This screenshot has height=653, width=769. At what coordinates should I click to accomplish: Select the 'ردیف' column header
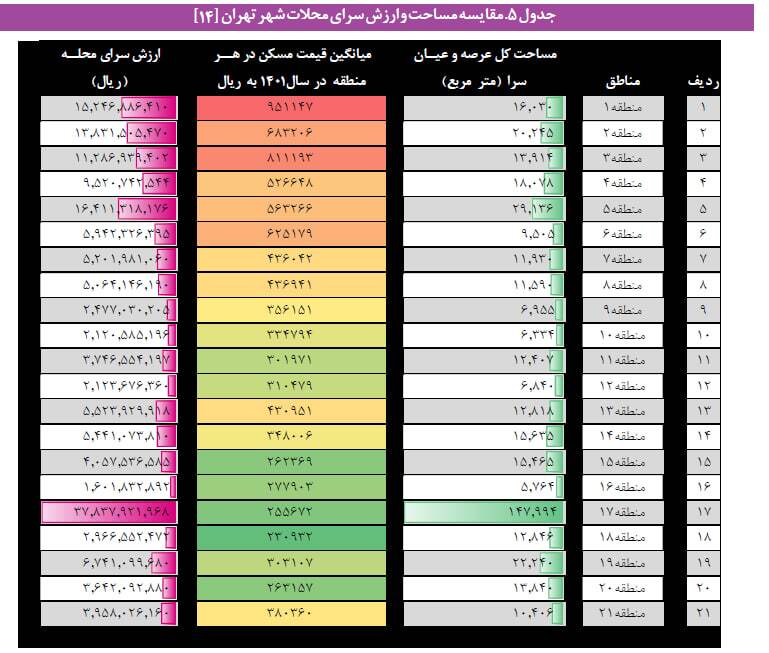[703, 81]
